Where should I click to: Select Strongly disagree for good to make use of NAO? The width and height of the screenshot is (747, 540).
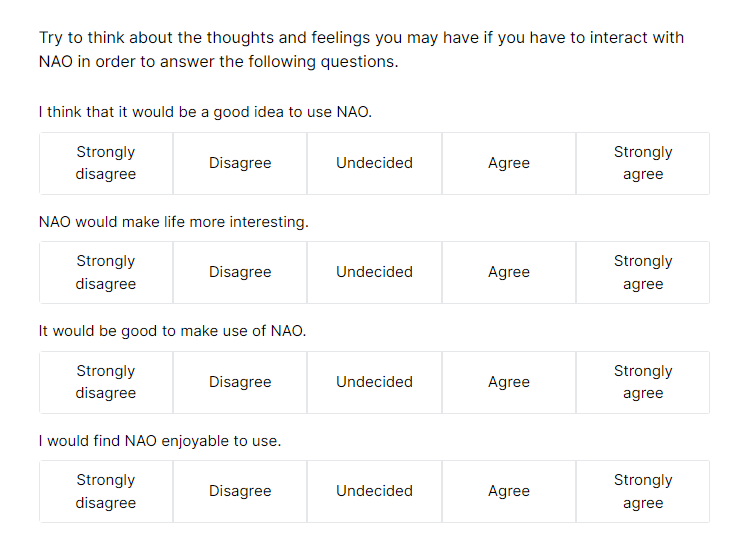coord(106,382)
